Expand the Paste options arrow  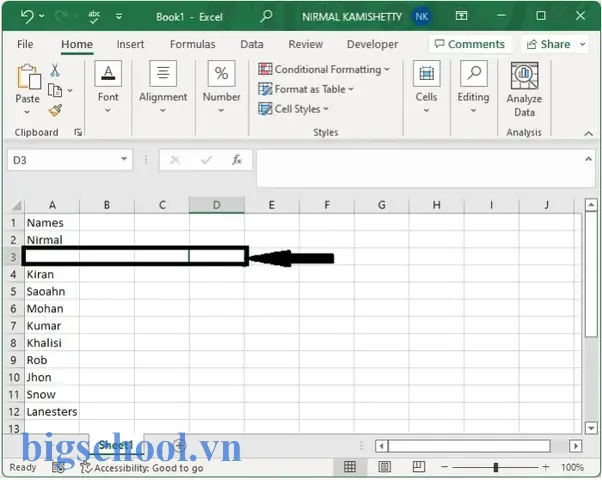(27, 112)
